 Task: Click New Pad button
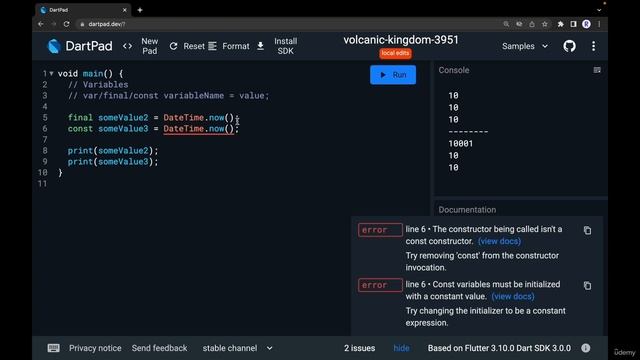pos(149,46)
